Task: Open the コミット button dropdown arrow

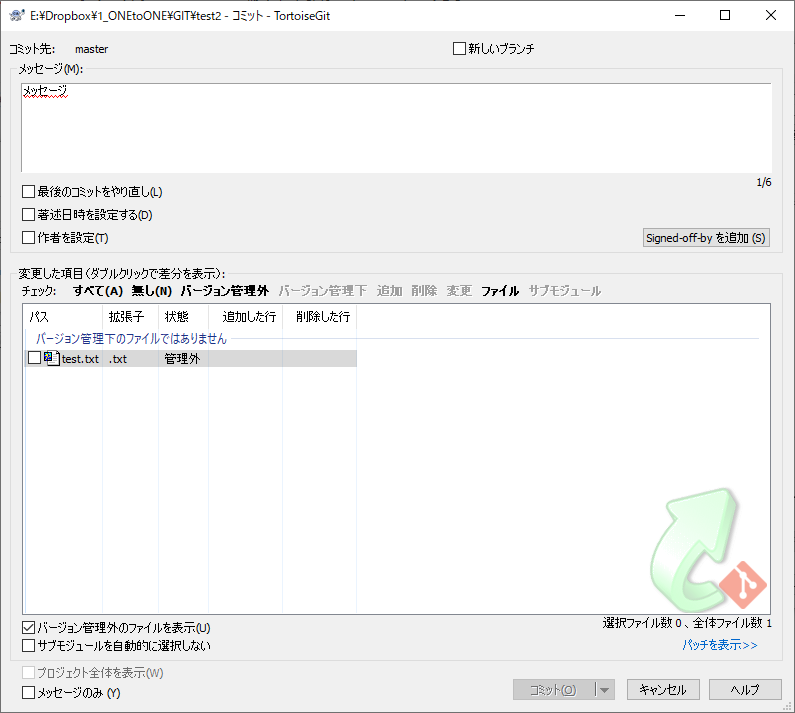Action: [604, 690]
